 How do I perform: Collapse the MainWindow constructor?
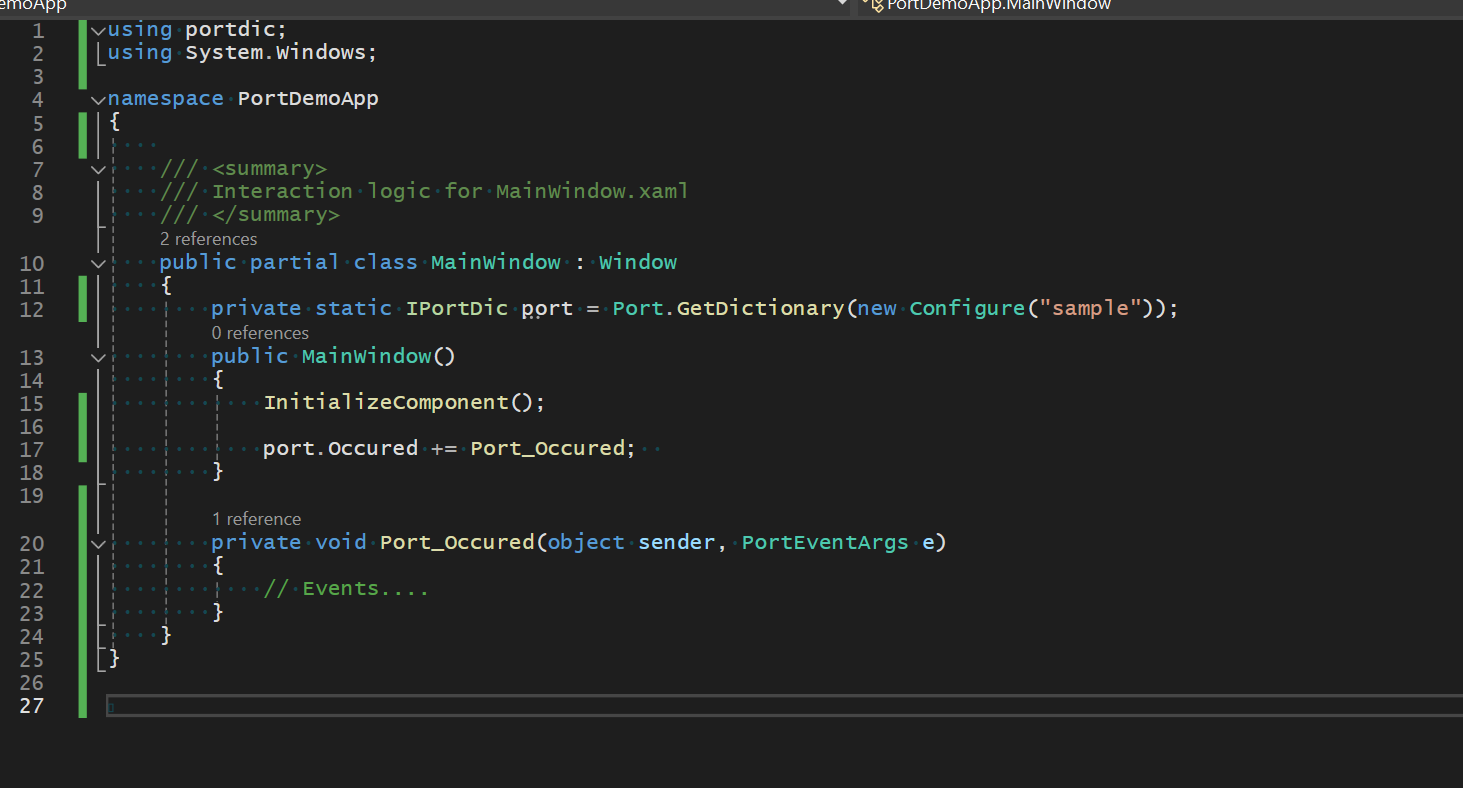[x=97, y=356]
